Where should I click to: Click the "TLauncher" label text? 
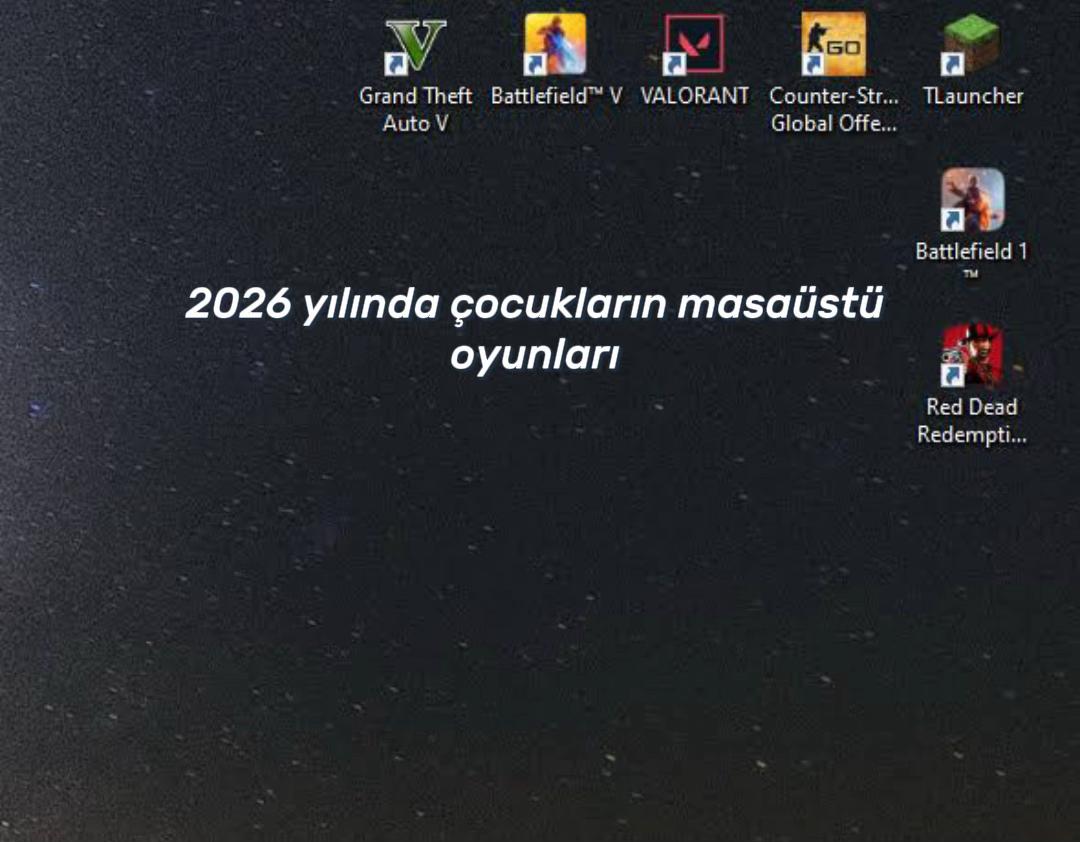tap(973, 96)
